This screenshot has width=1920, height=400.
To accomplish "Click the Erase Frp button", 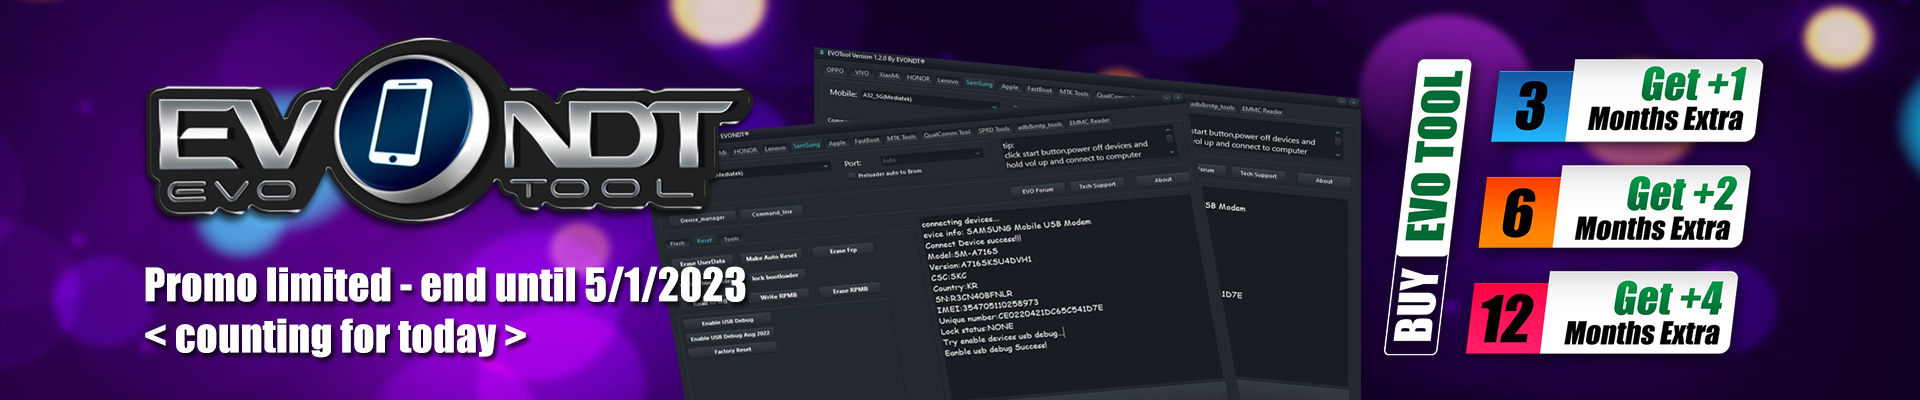I will [843, 251].
